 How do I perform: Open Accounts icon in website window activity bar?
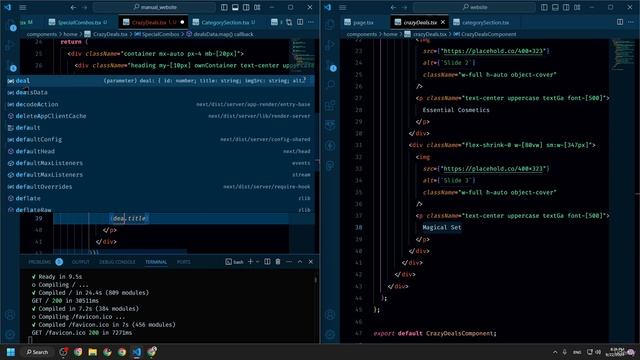330,315
